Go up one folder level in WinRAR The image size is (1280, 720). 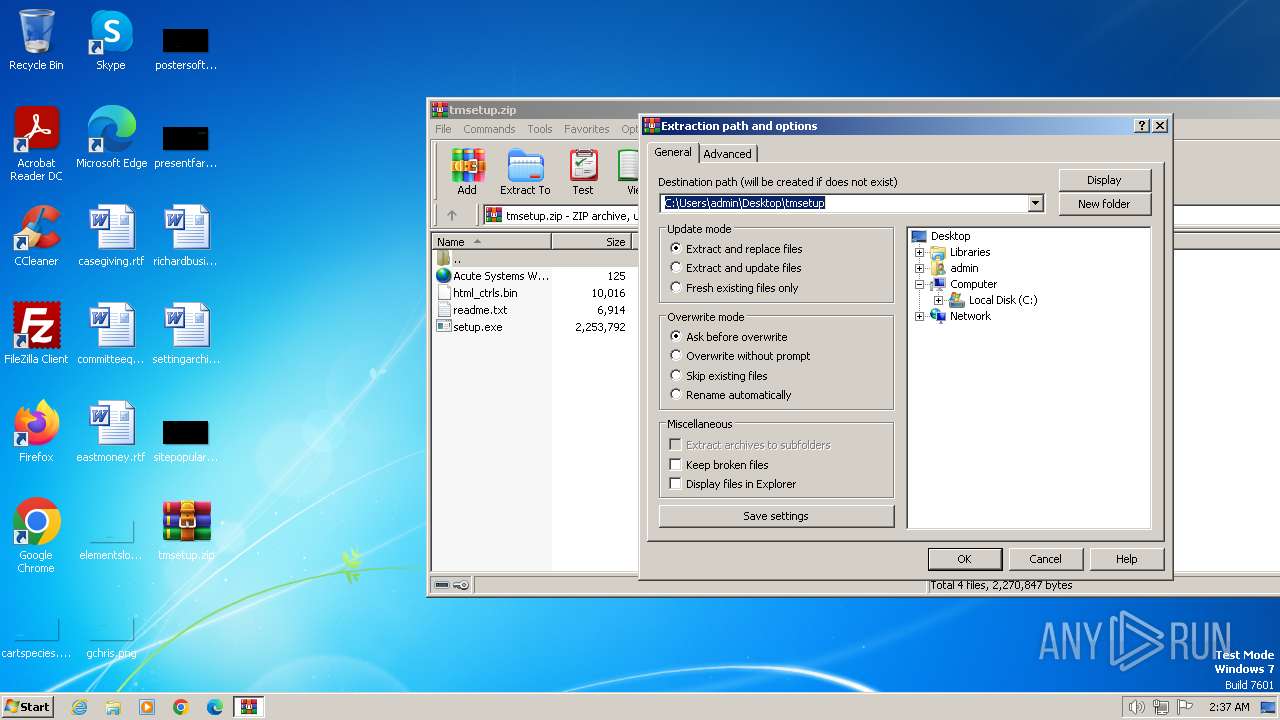452,215
